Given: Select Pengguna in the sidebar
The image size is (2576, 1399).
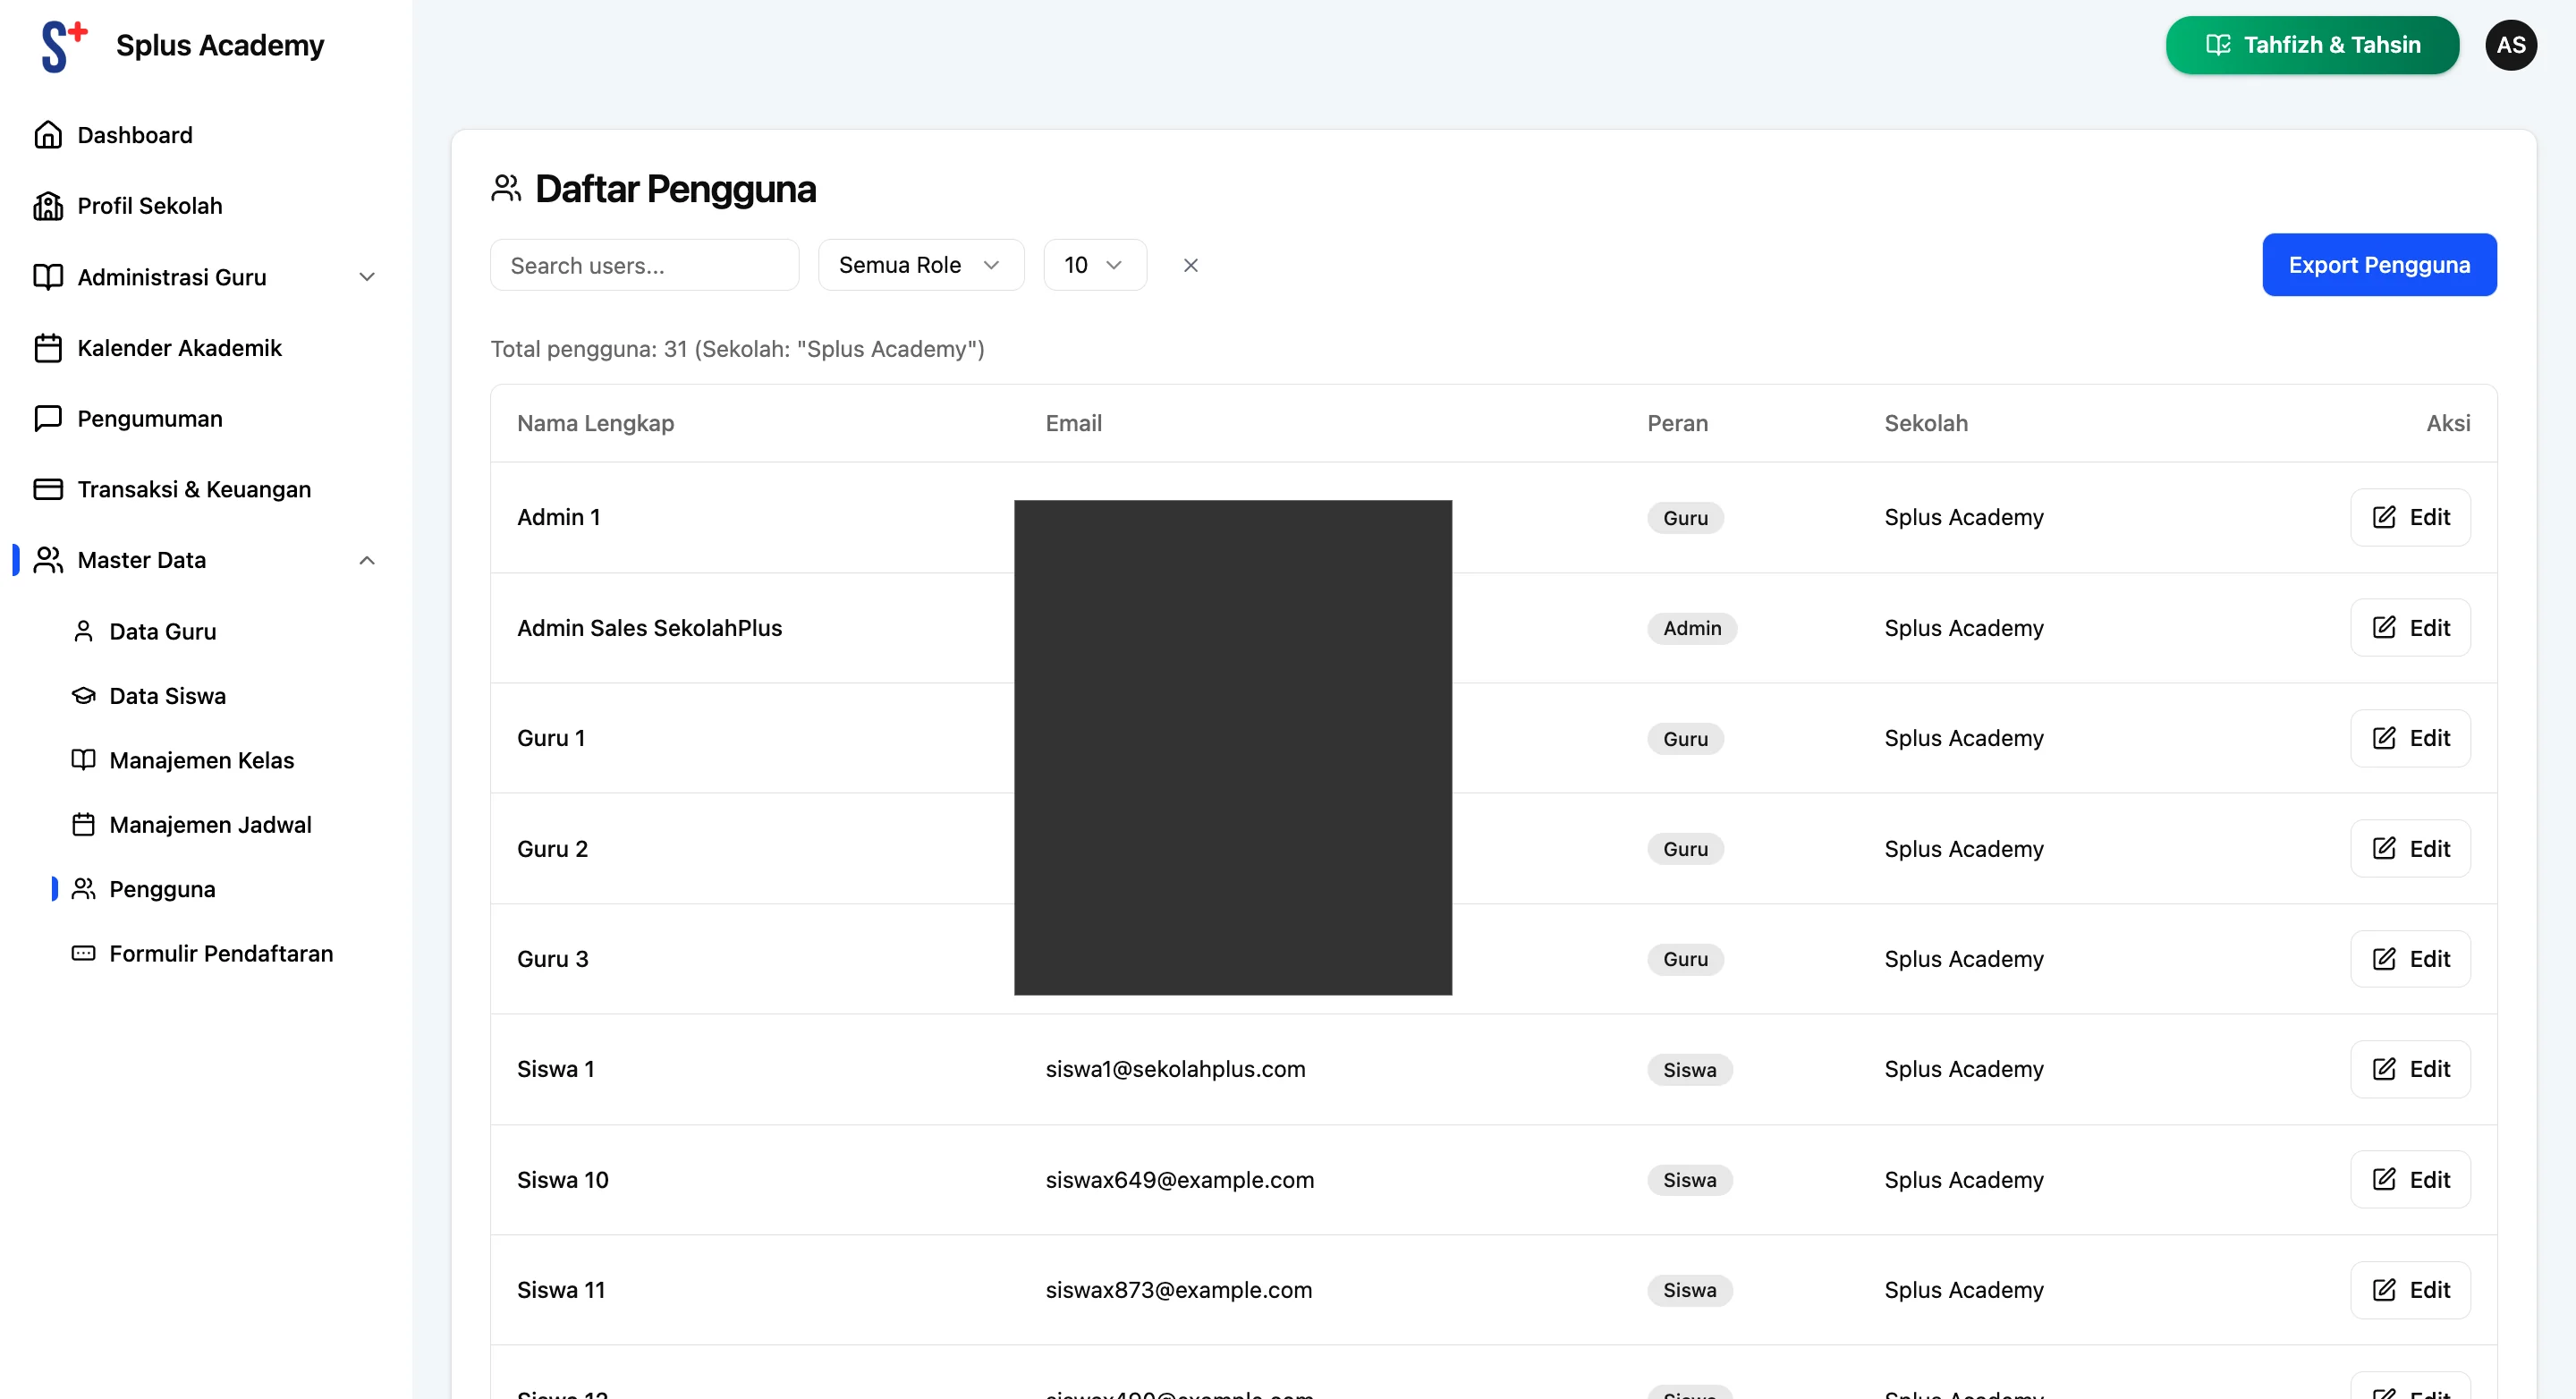Looking at the screenshot, I should click(x=162, y=888).
